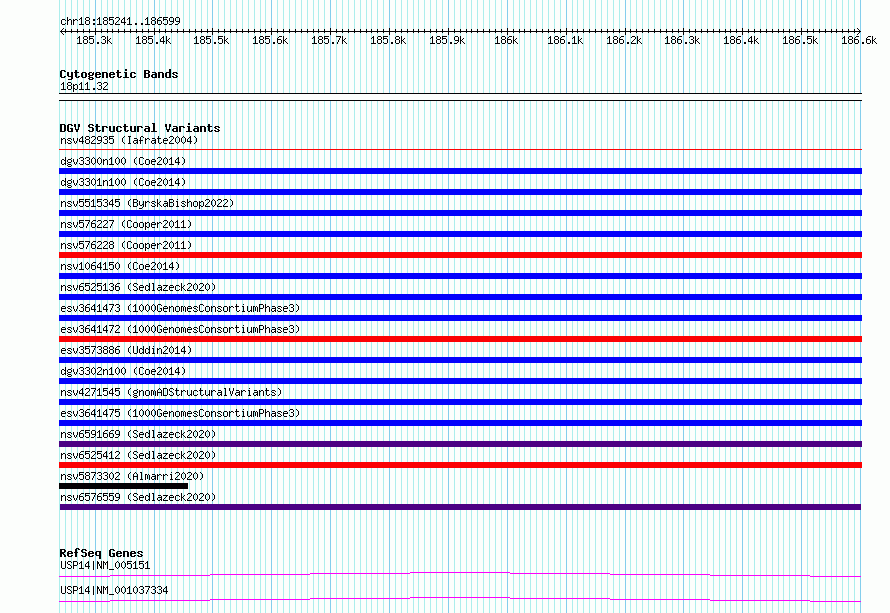Click the magenta line under USP14|NM_001037334
Image resolution: width=890 pixels, height=613 pixels.
460,599
